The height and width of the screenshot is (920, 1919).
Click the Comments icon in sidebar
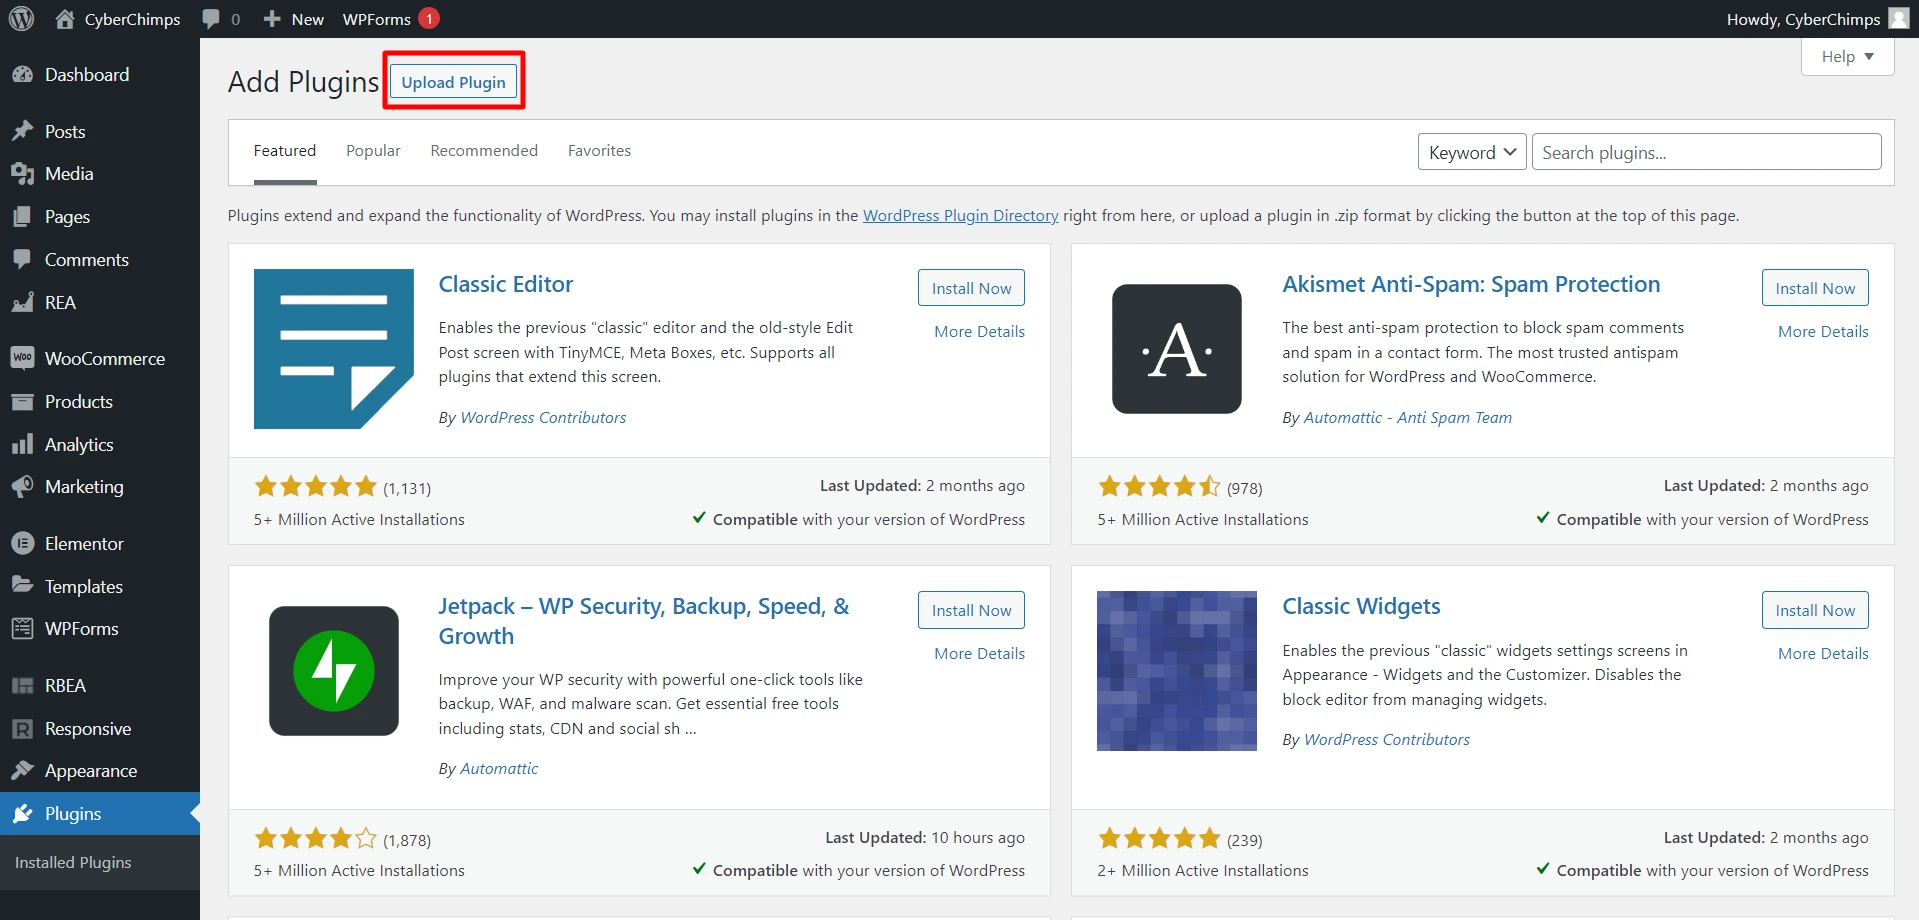tap(22, 259)
